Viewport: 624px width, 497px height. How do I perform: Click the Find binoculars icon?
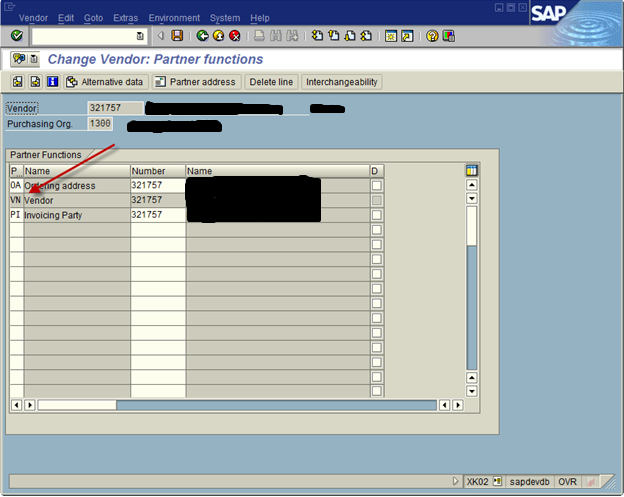[x=275, y=36]
